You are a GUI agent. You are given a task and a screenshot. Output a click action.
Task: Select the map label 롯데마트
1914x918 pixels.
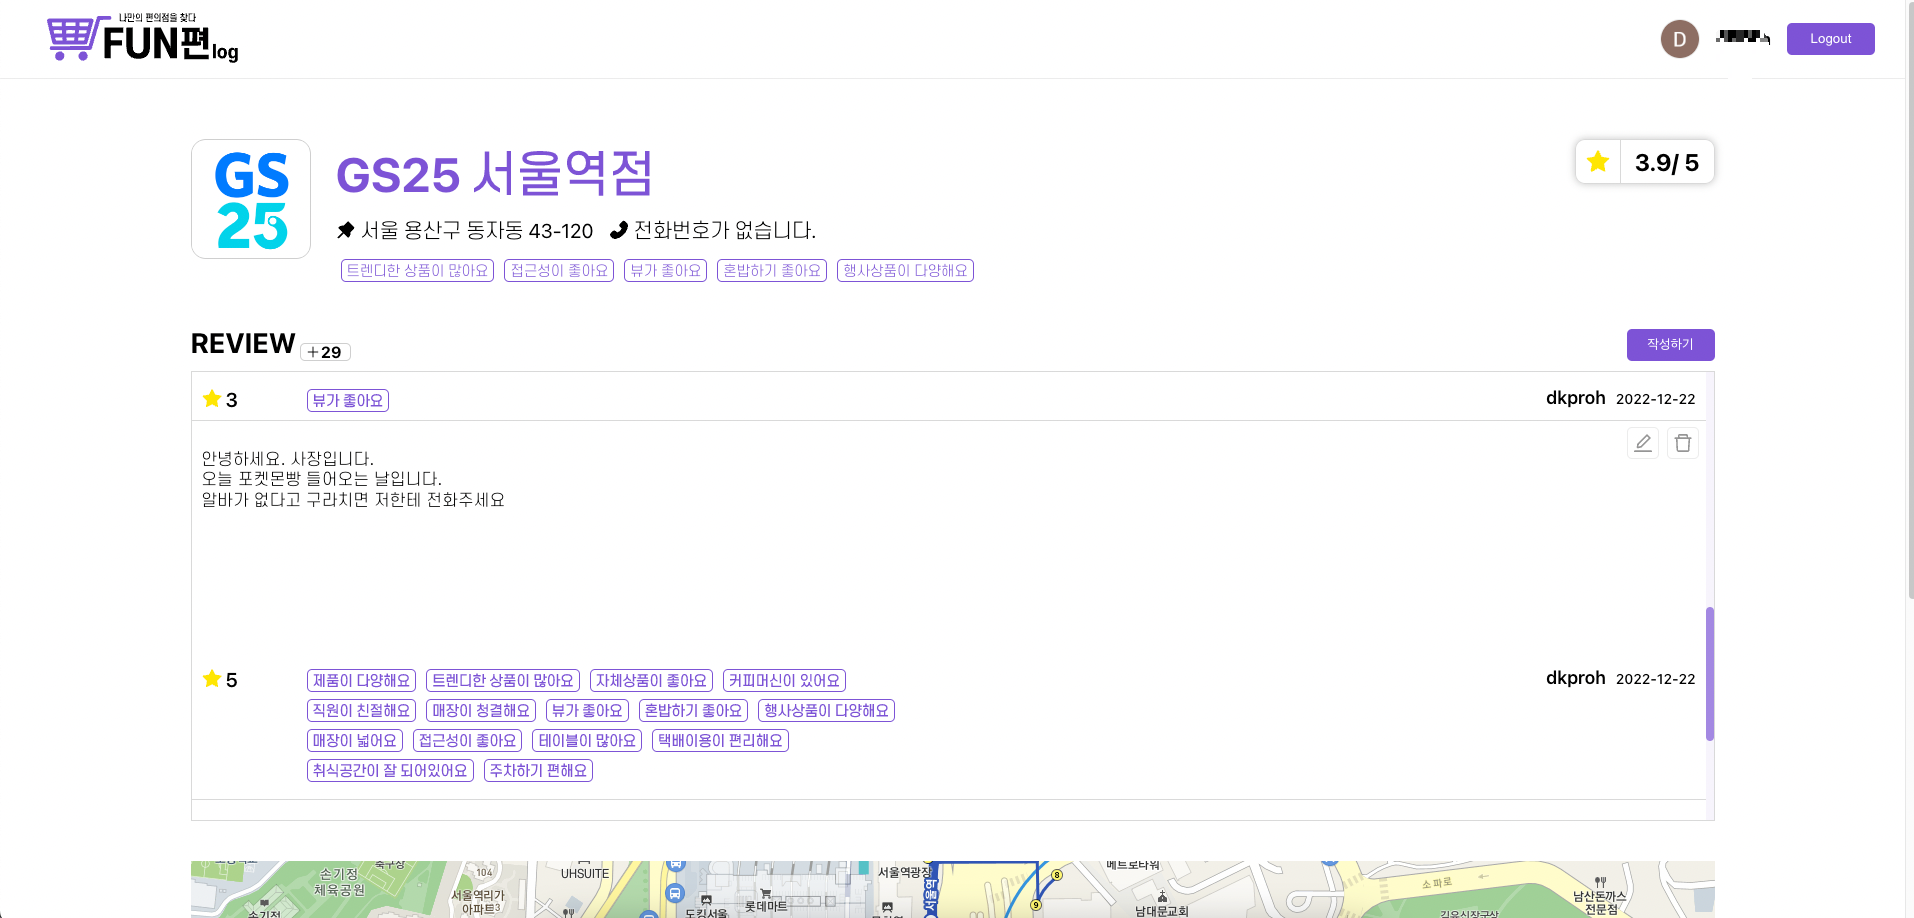766,907
